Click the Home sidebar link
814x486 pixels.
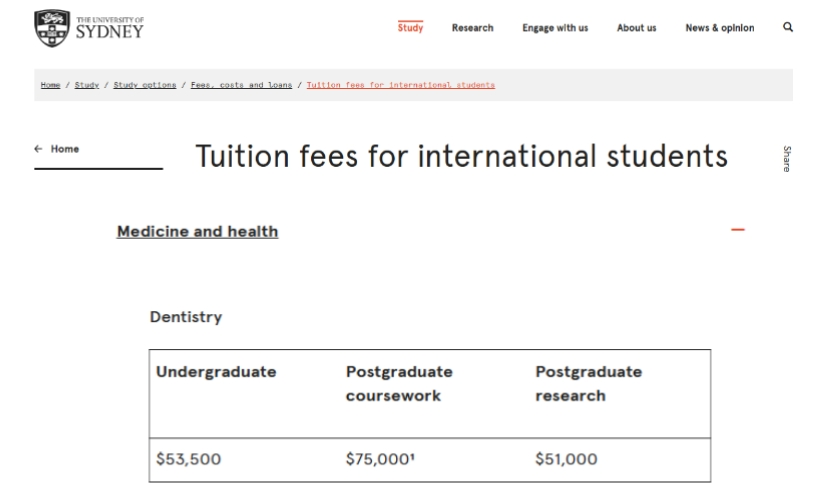point(65,149)
